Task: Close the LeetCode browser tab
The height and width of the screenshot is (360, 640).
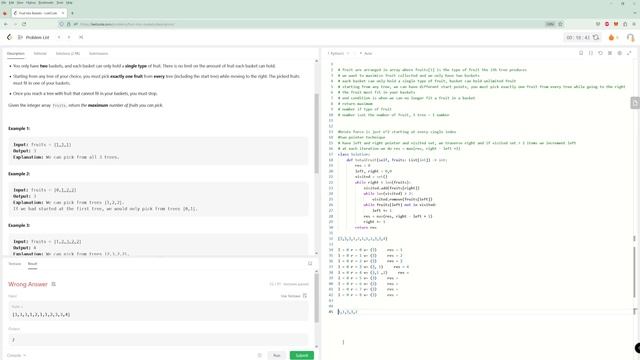Action: tap(62, 13)
